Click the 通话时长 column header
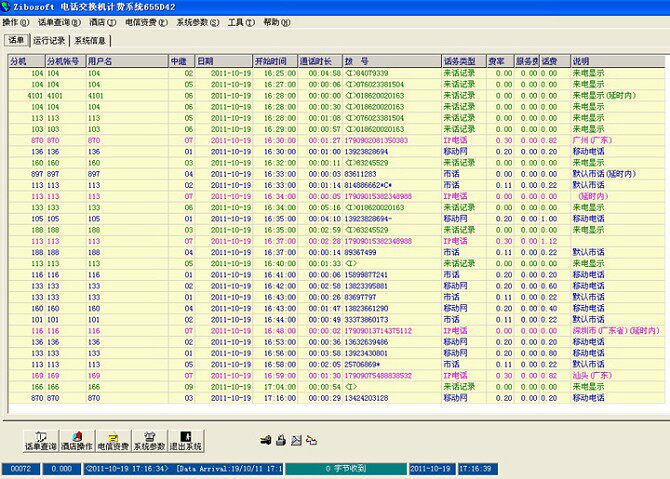The height and width of the screenshot is (479, 670). click(x=320, y=61)
